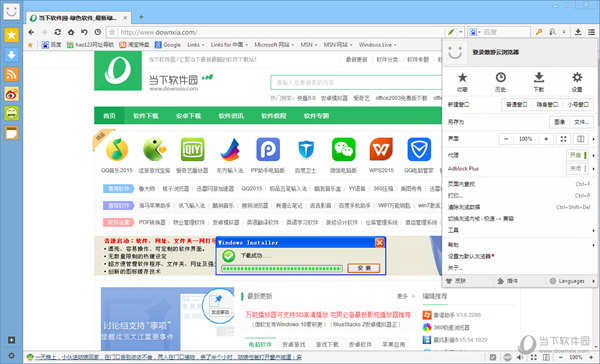Screen dimensions: 600x364
Task: Select the downxia.com browser tab
Action: 78,18
